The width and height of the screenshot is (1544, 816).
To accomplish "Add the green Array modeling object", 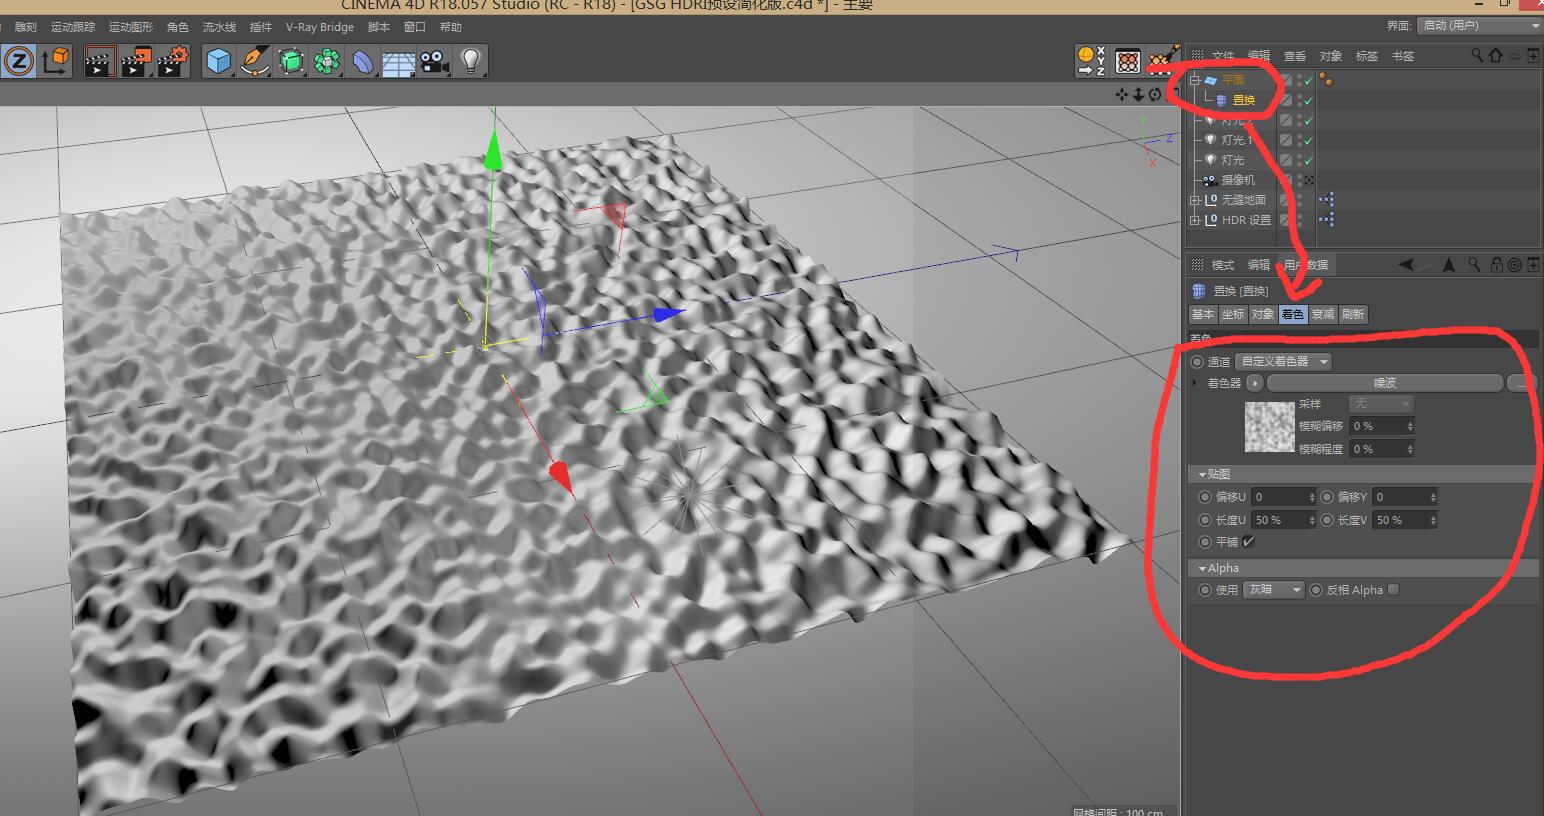I will pyautogui.click(x=327, y=61).
